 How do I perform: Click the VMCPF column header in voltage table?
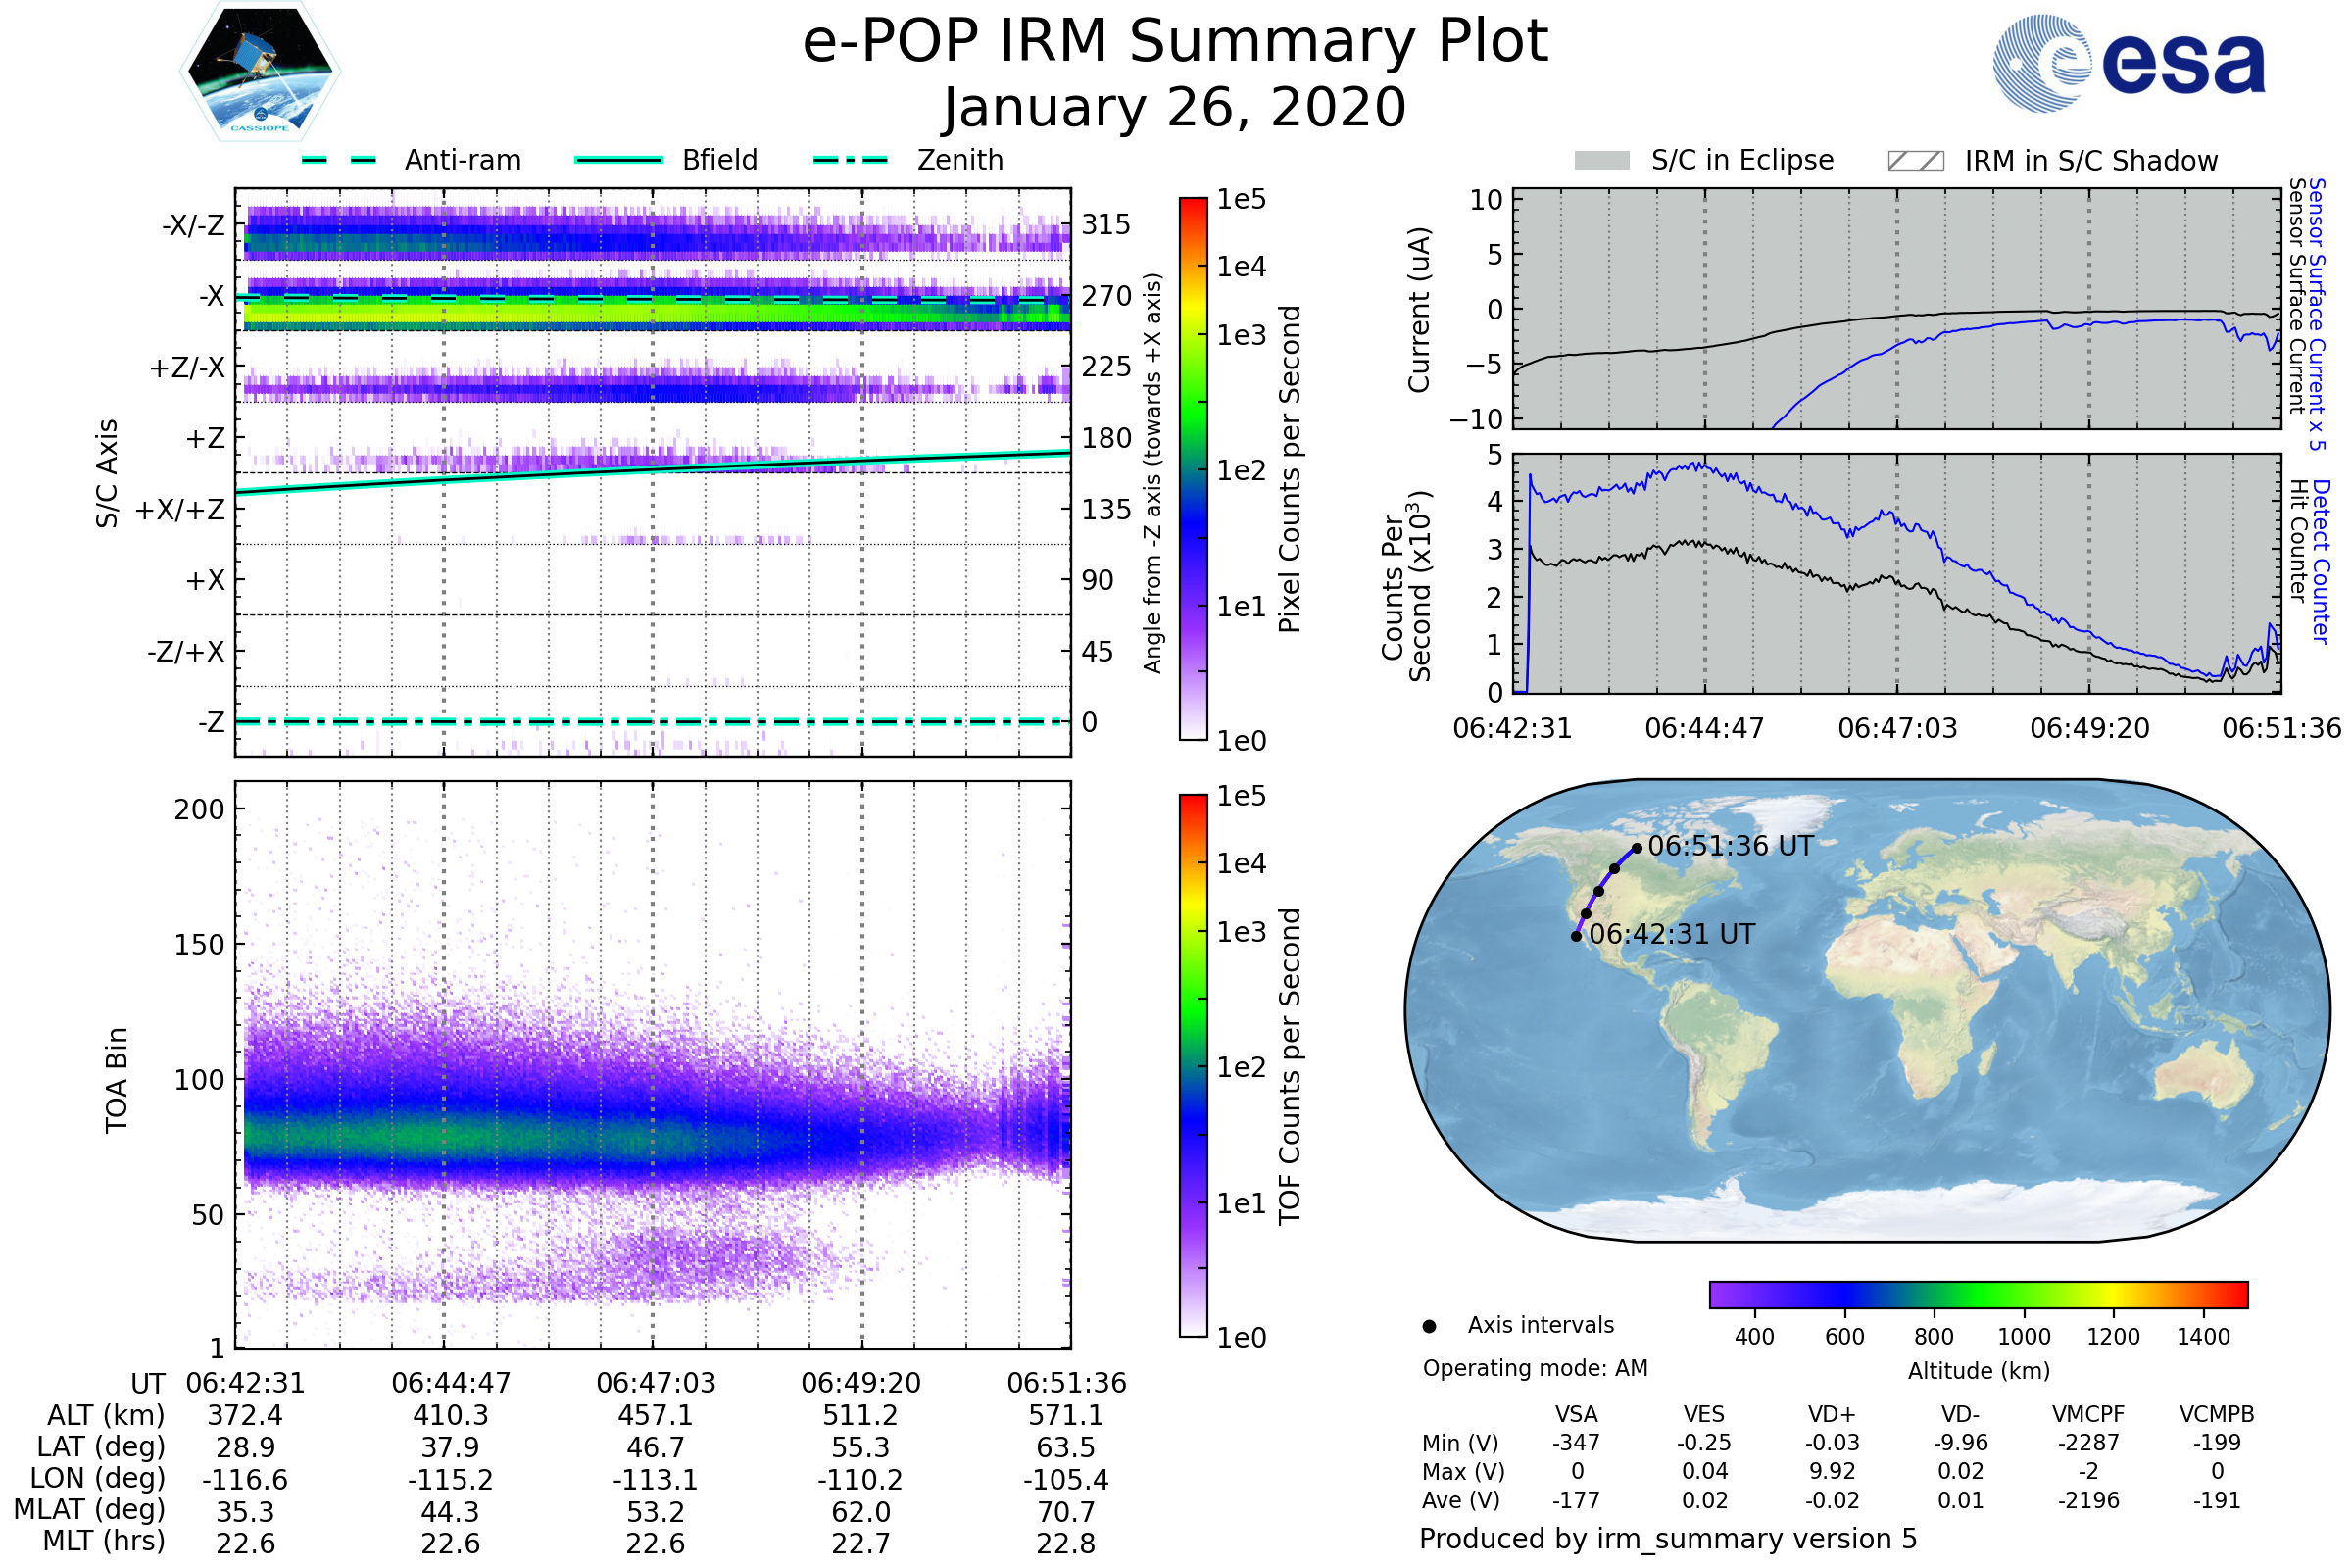[x=2088, y=1414]
